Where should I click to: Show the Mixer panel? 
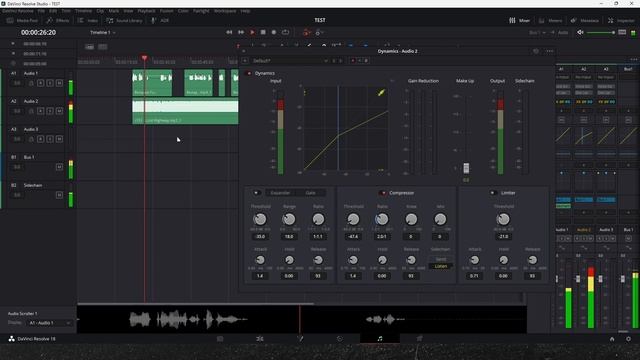click(519, 20)
